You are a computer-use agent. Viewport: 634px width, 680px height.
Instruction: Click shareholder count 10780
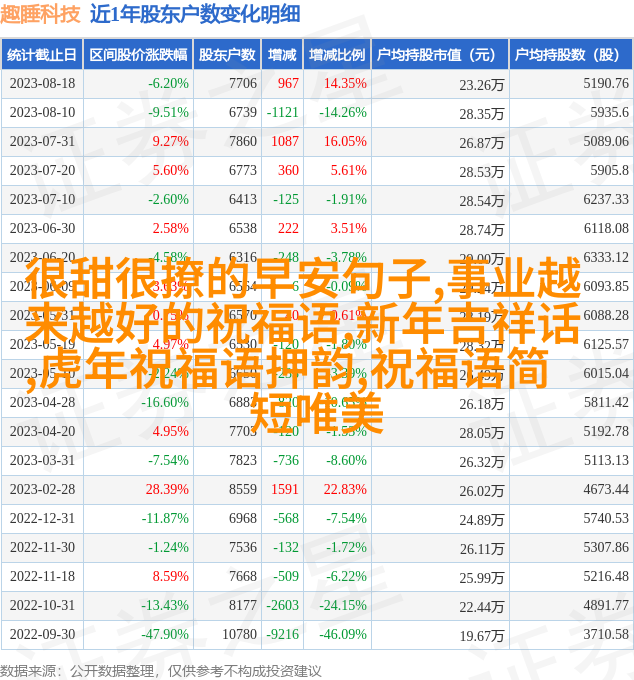click(239, 634)
